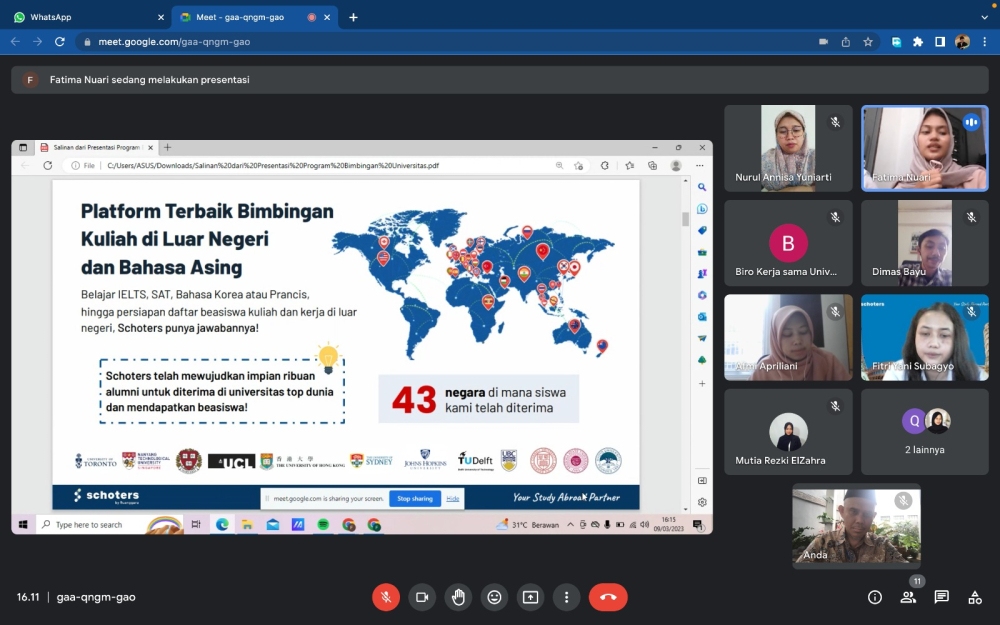The height and width of the screenshot is (625, 1000).
Task: Open Spotify from the shared taskbar
Action: pyautogui.click(x=323, y=524)
